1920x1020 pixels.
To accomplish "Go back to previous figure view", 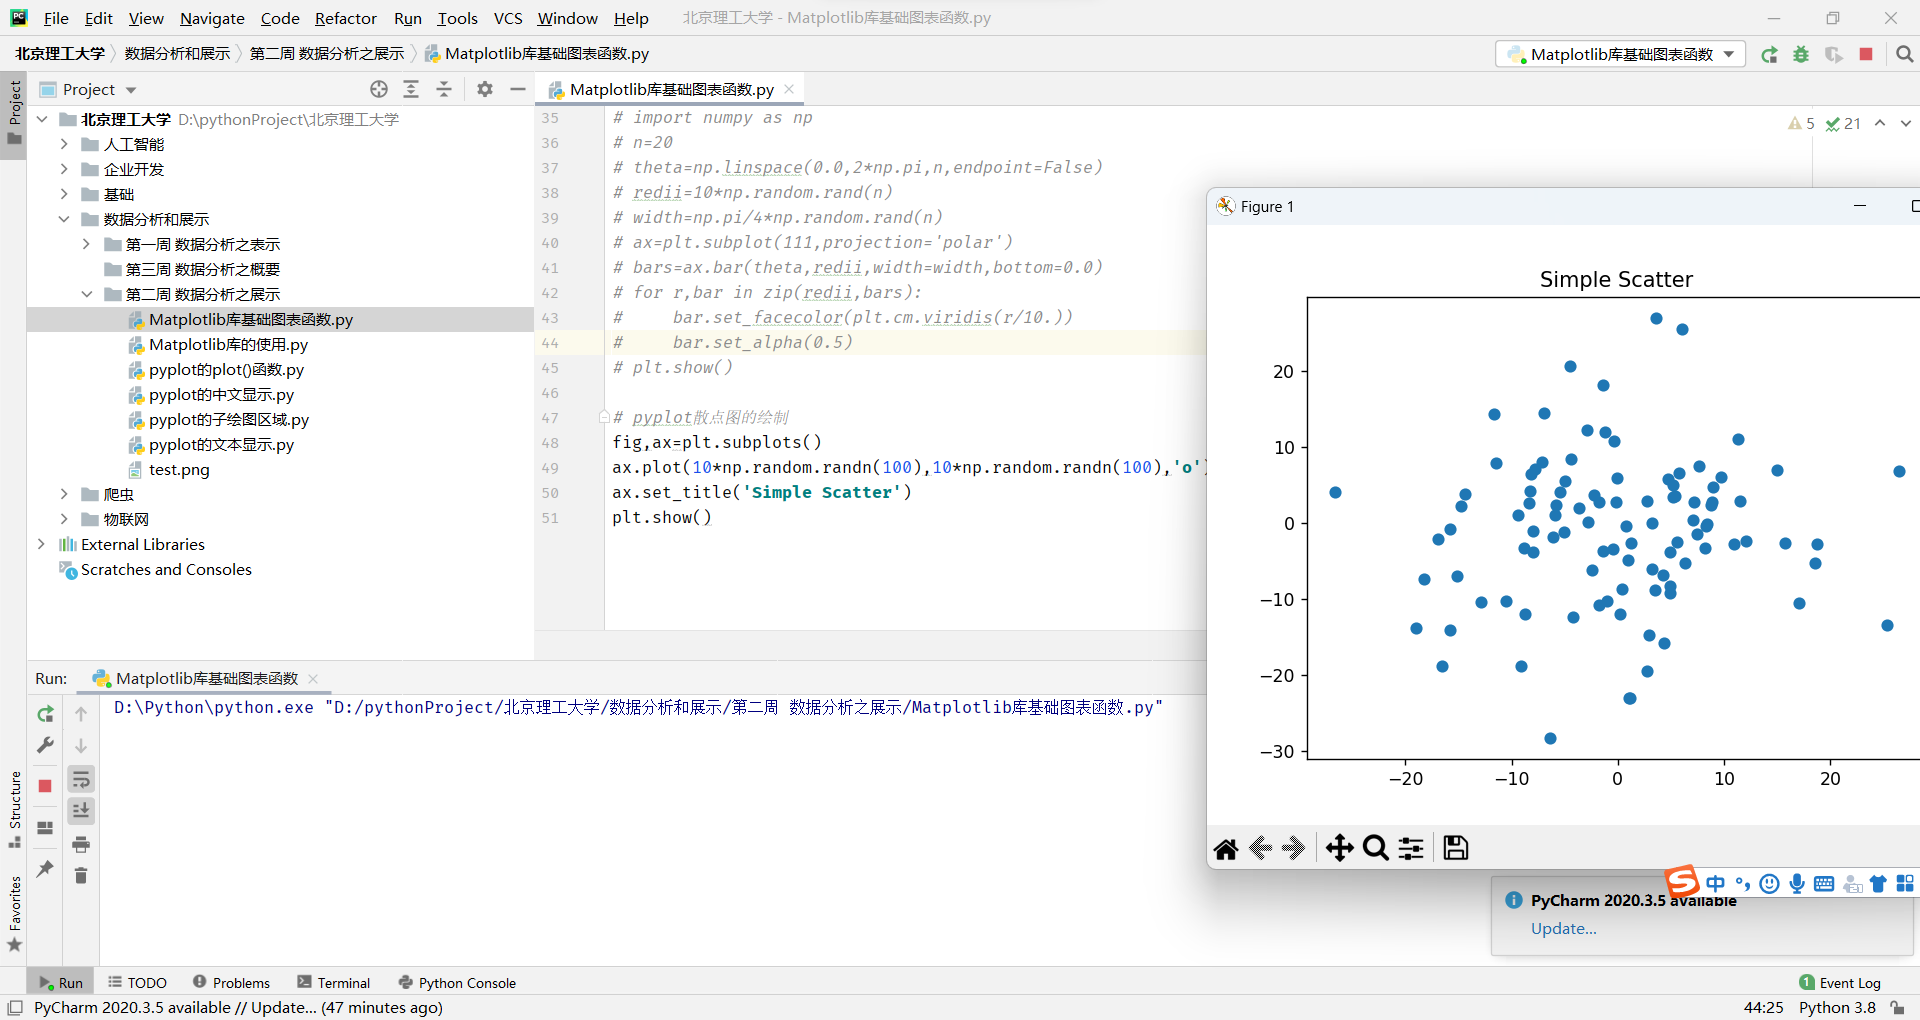I will click(1261, 848).
